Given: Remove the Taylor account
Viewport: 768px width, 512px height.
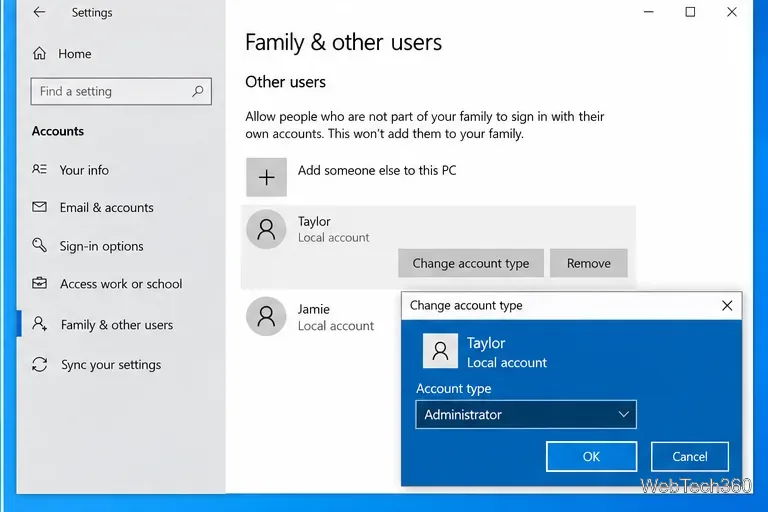Looking at the screenshot, I should pyautogui.click(x=589, y=263).
